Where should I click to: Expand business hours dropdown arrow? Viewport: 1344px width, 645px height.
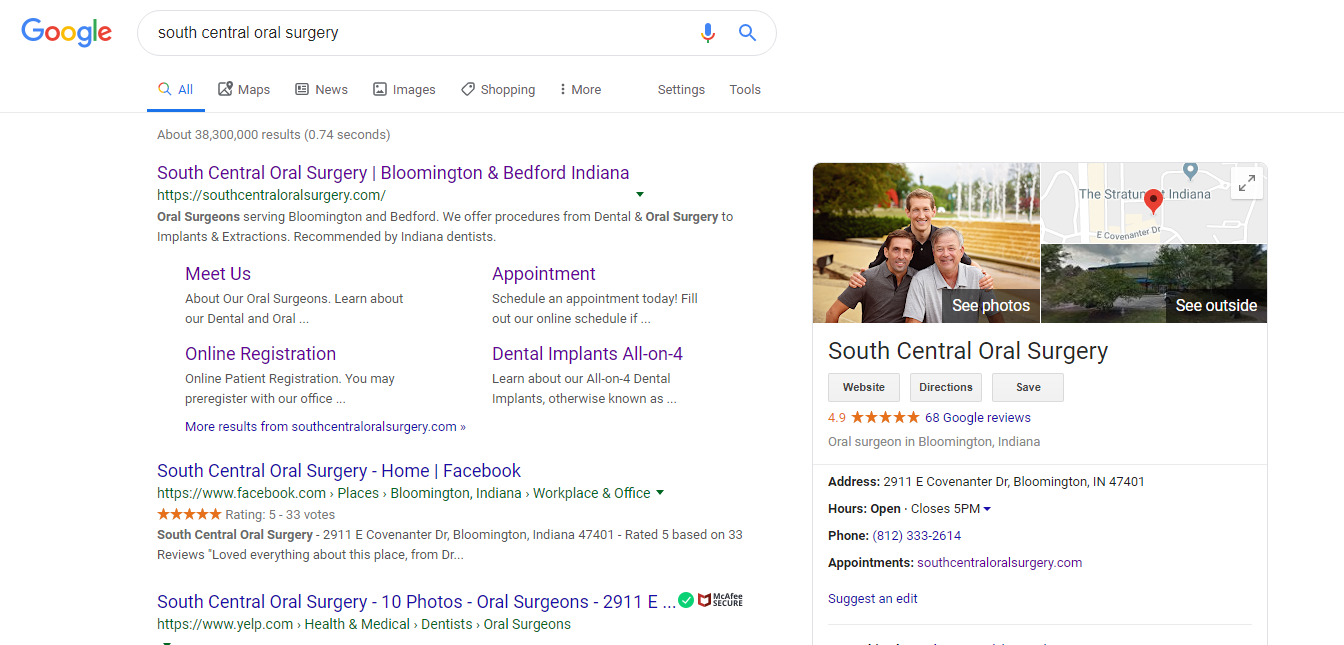(987, 509)
